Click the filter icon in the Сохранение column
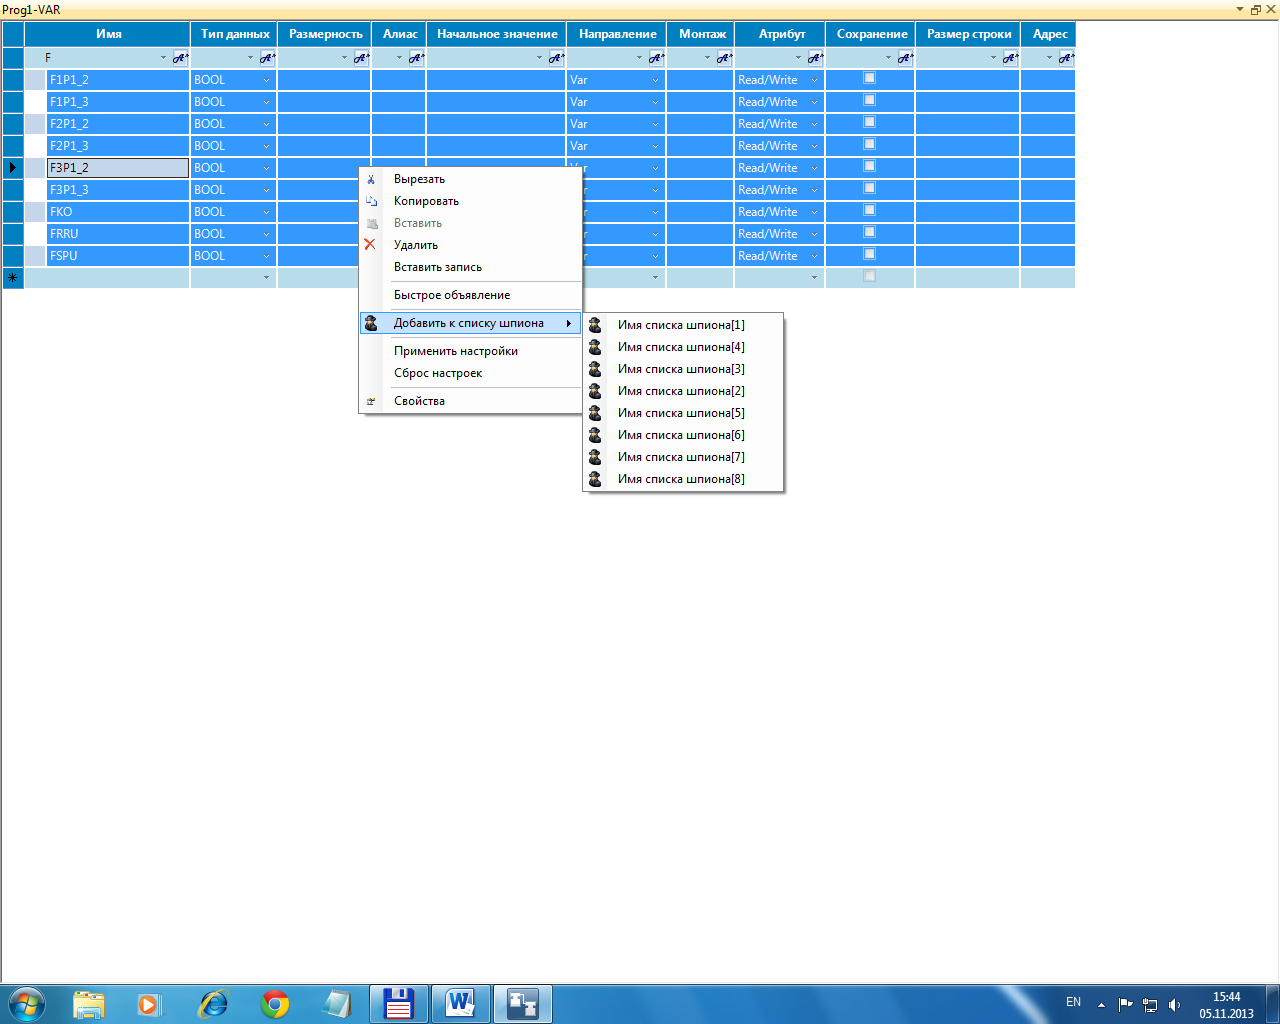Image resolution: width=1280 pixels, height=1024 pixels. tap(905, 58)
